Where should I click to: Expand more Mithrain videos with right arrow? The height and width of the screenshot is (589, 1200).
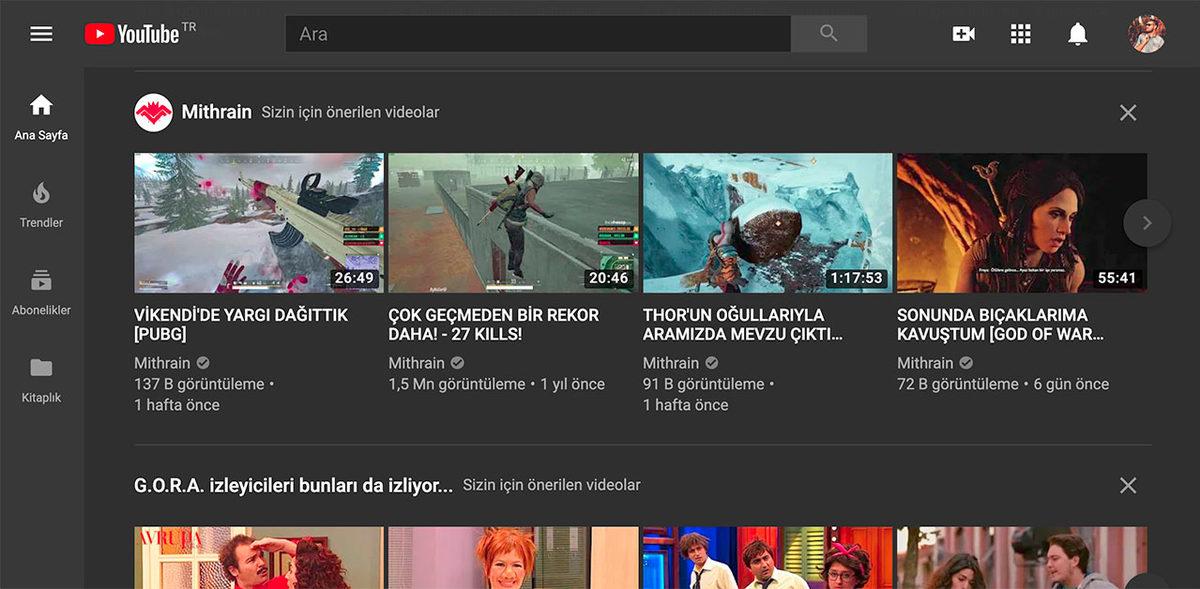tap(1147, 222)
